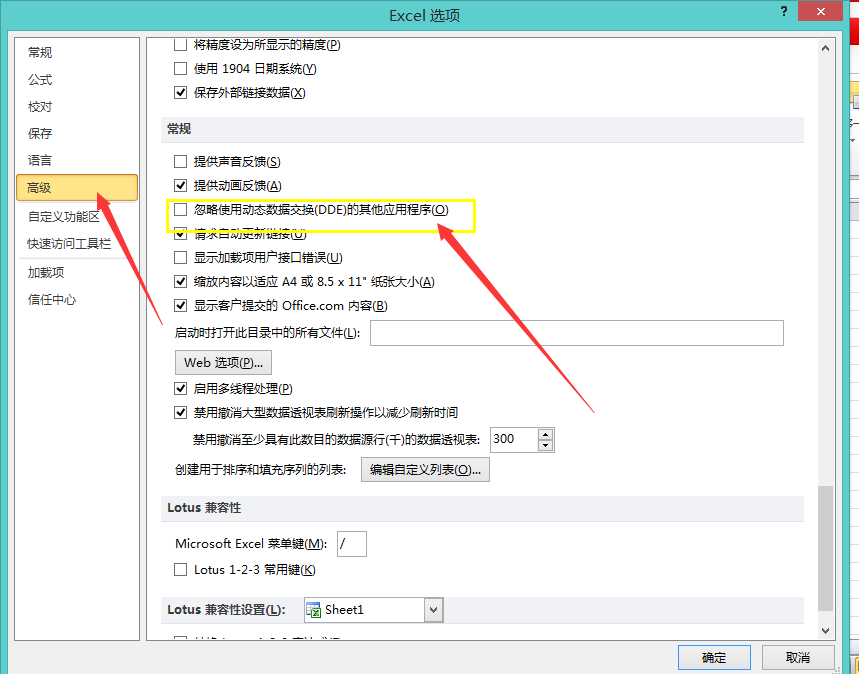The image size is (859, 674).
Task: Click the scrollbar down arrow
Action: (825, 629)
